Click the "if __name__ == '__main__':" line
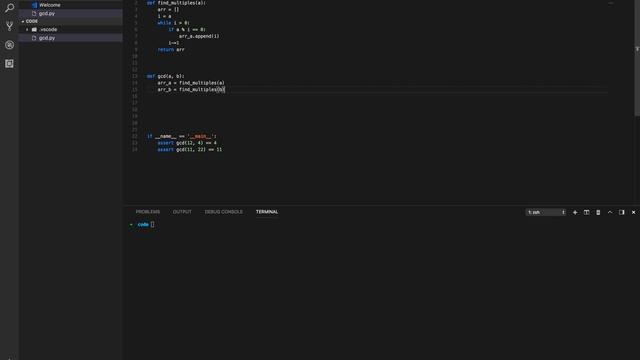Viewport: 640px width, 360px height. pos(182,136)
